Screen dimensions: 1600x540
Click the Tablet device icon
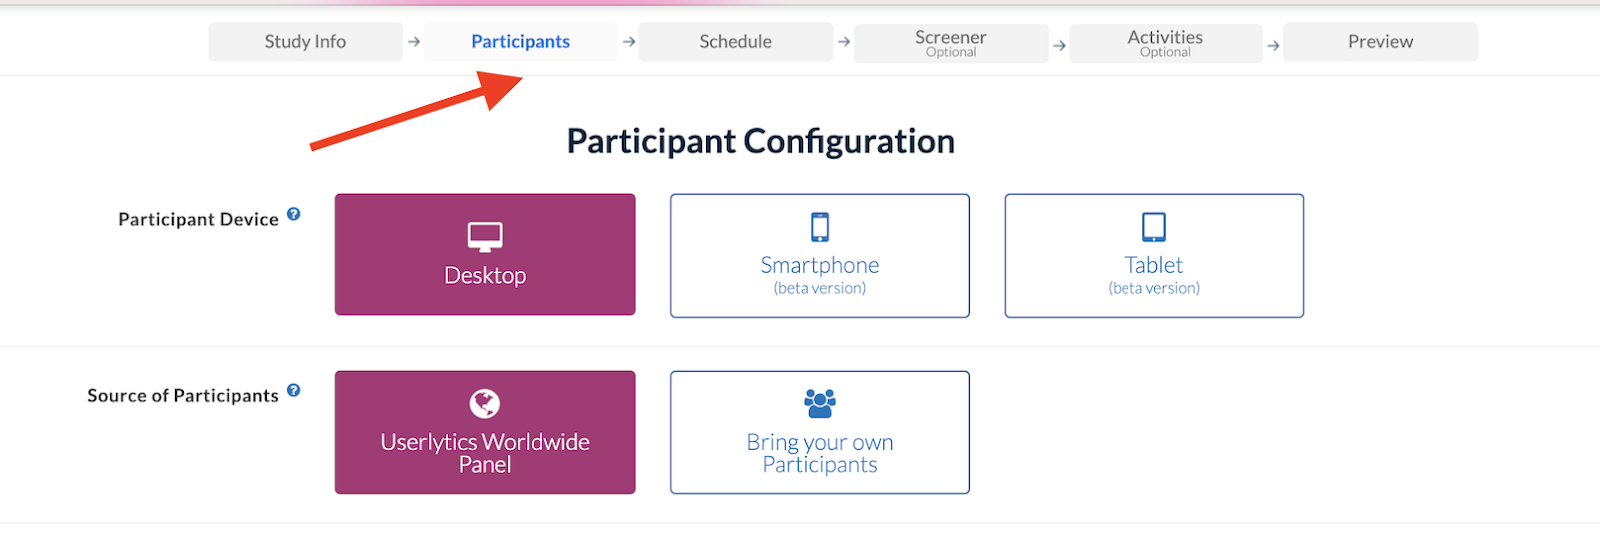coord(1154,227)
